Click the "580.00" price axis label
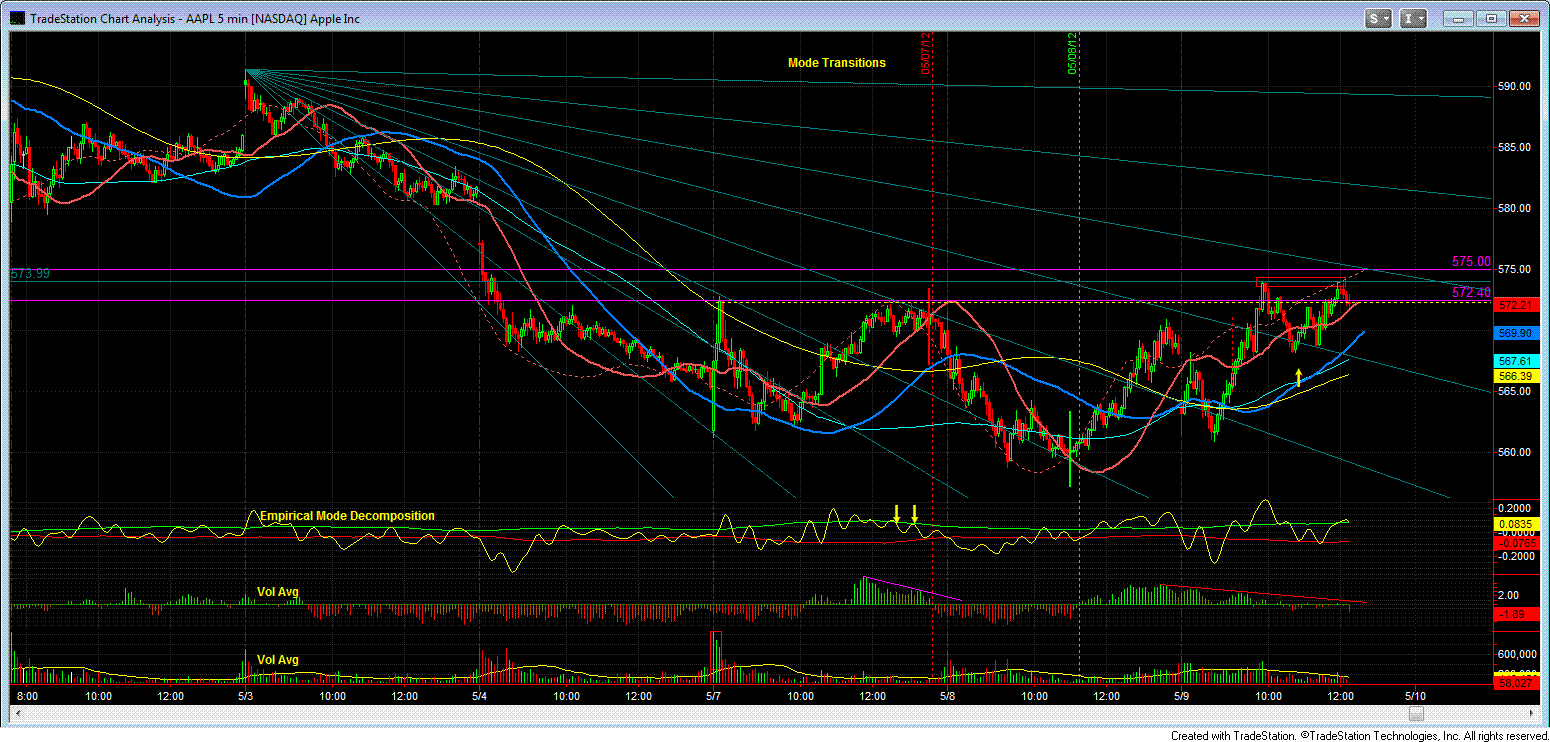This screenshot has width=1550, height=742. [x=1512, y=208]
